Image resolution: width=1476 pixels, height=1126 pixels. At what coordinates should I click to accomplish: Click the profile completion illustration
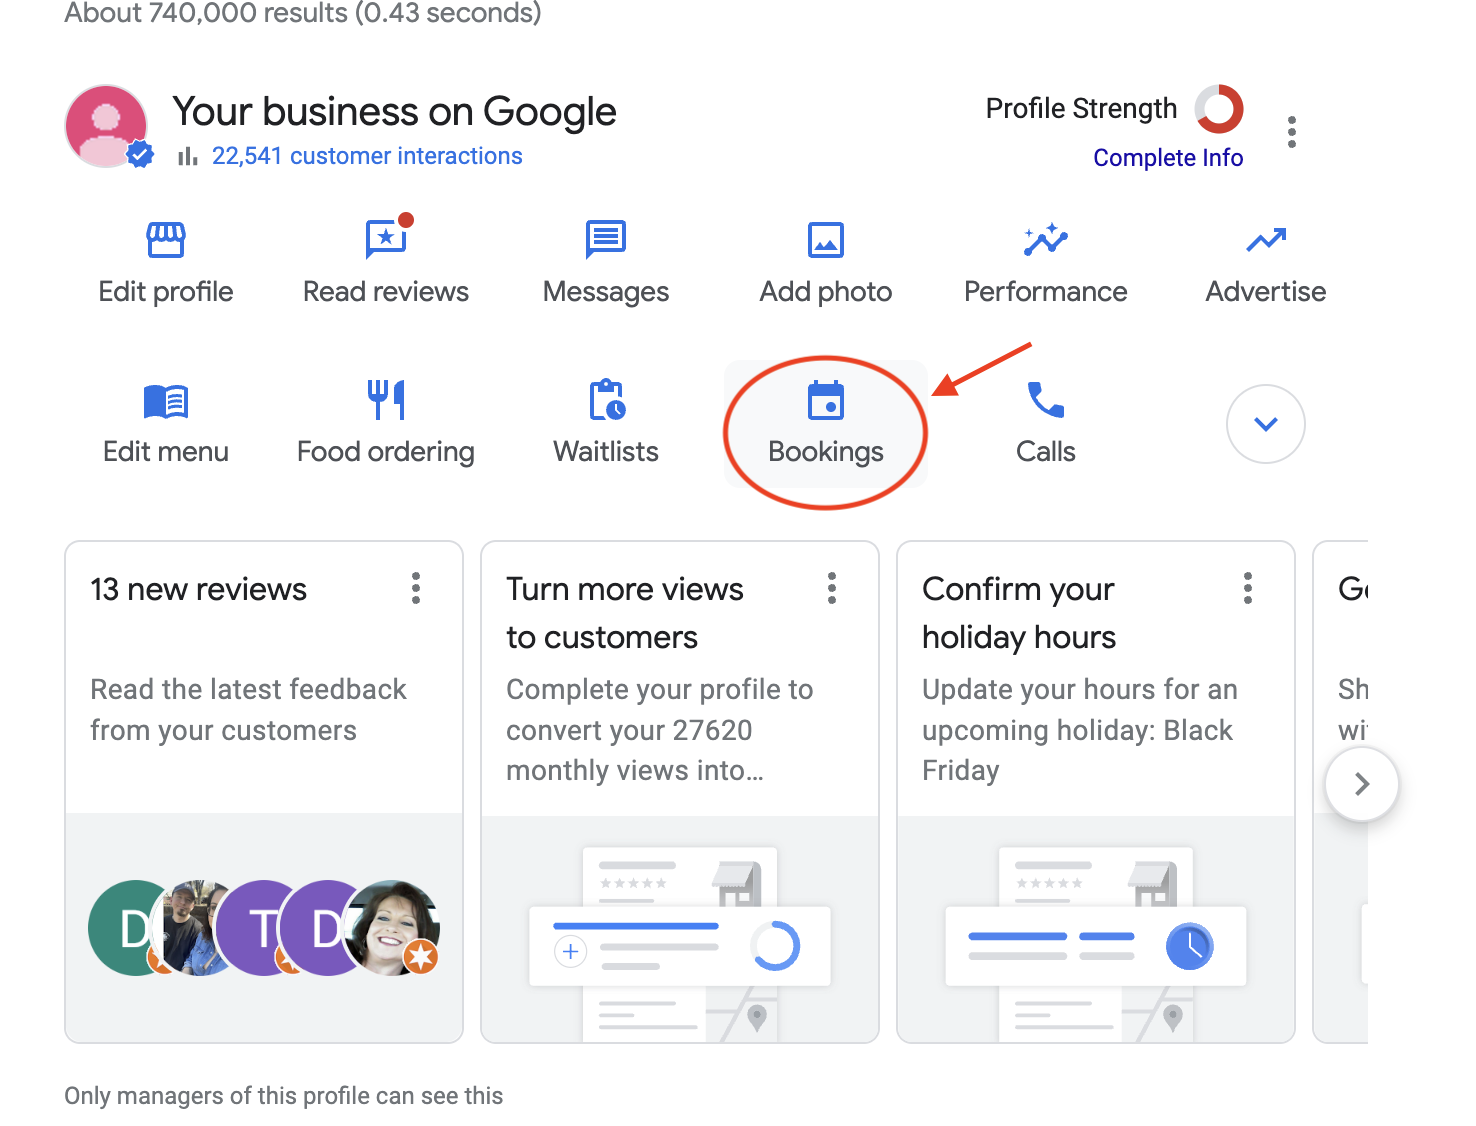pos(680,944)
